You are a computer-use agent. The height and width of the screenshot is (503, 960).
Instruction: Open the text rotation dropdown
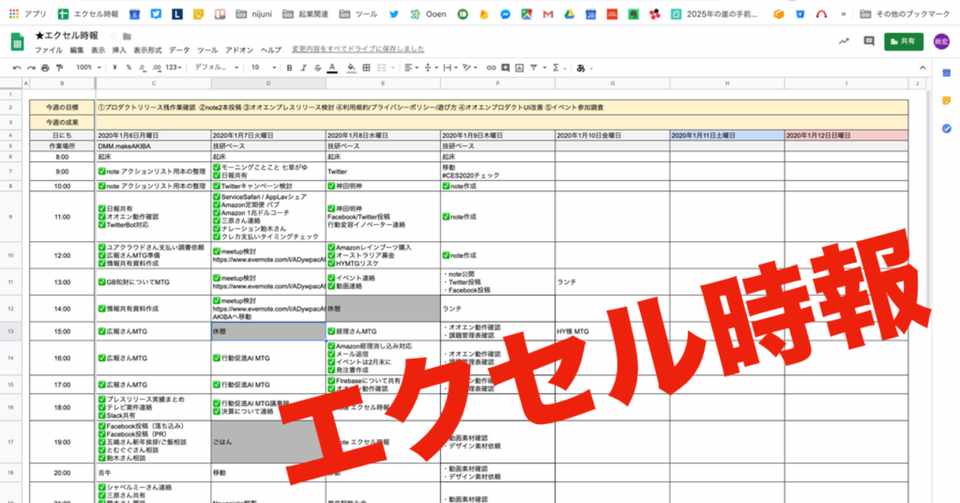[x=470, y=68]
